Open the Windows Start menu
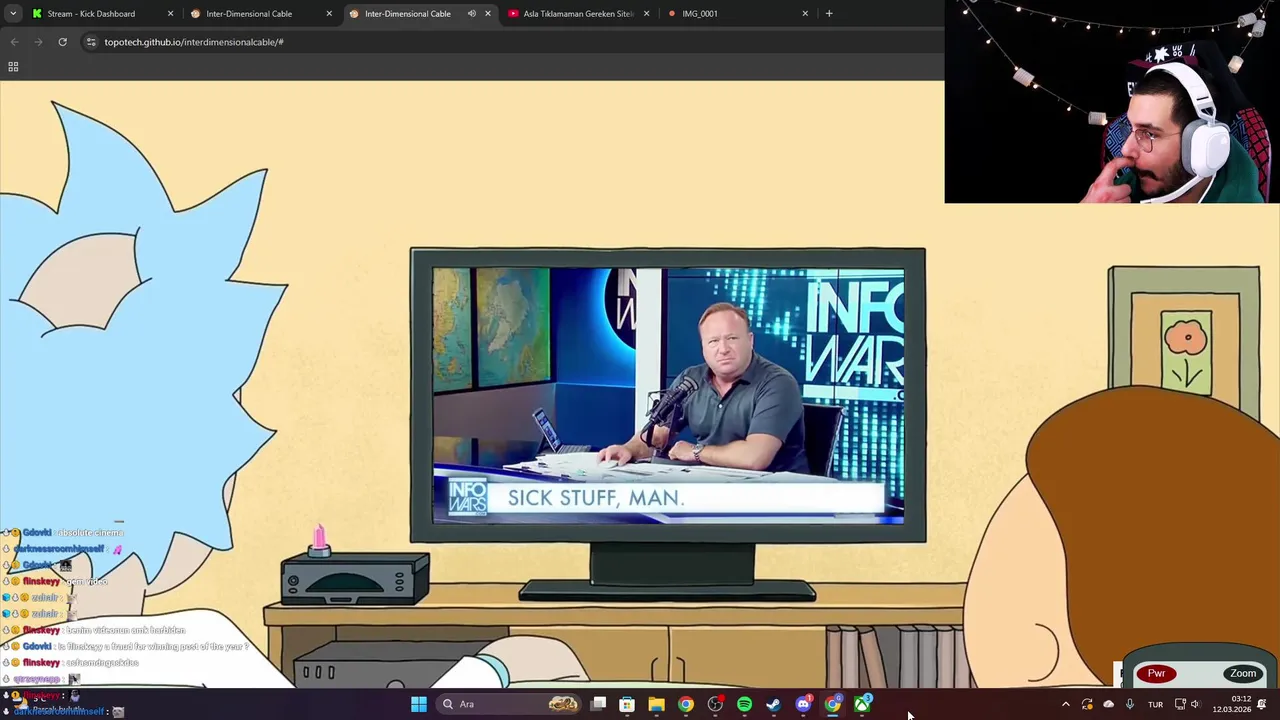Image resolution: width=1280 pixels, height=720 pixels. click(x=419, y=704)
